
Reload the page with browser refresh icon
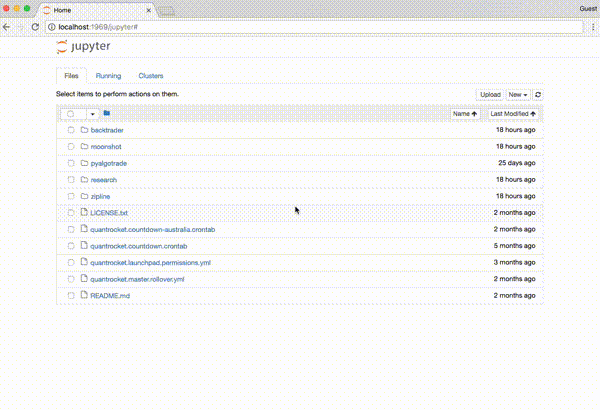click(35, 27)
